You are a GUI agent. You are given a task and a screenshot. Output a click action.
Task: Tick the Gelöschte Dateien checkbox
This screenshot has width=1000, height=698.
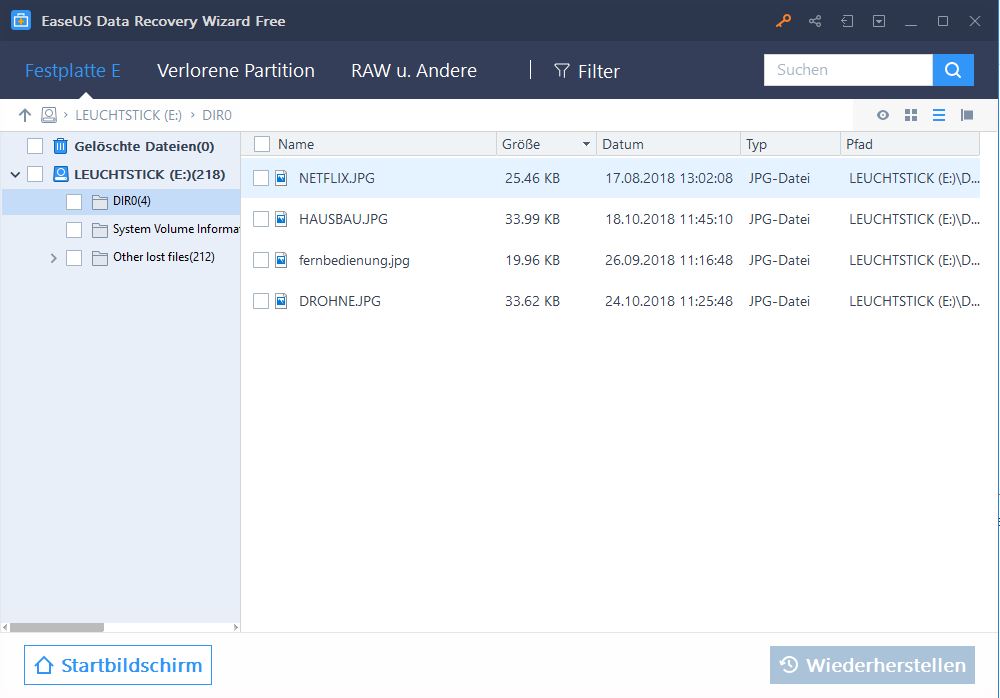(x=35, y=146)
